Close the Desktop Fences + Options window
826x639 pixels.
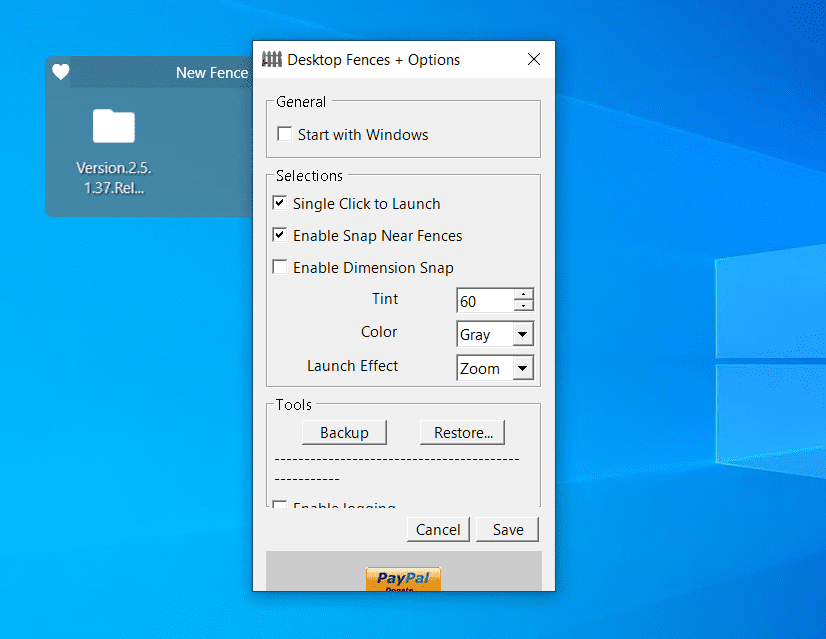[x=534, y=60]
